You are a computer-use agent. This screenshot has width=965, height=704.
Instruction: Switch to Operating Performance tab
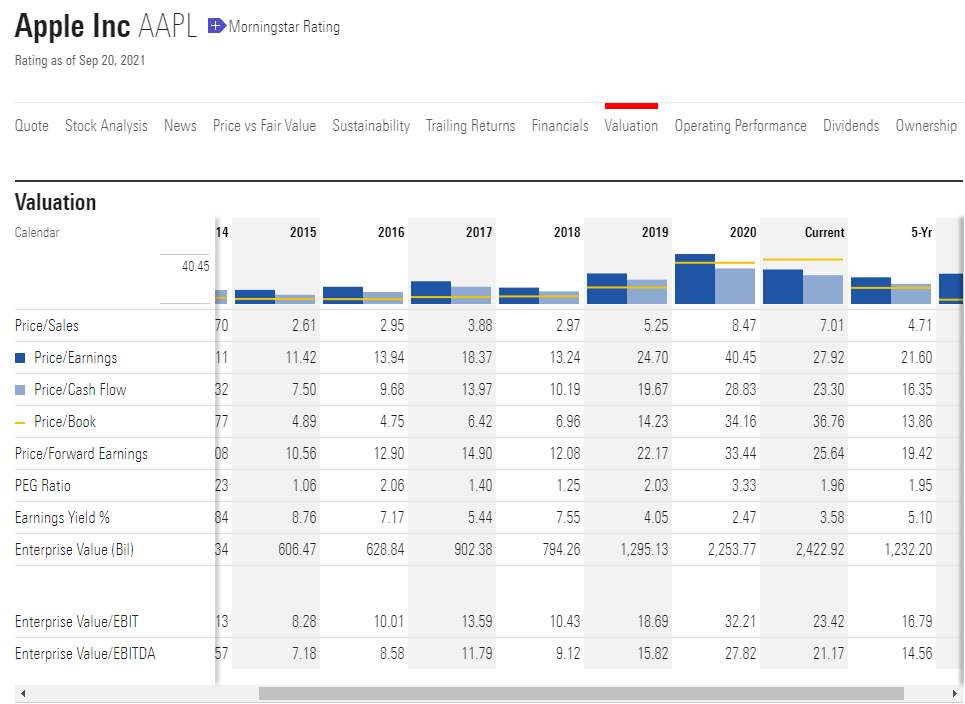740,126
